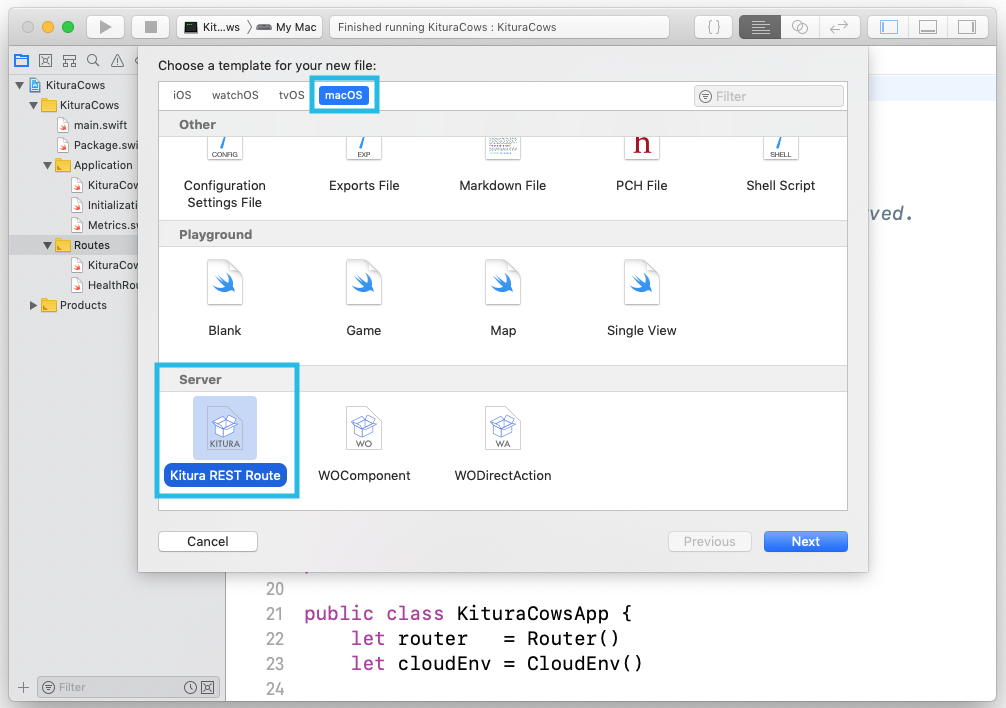Select the Products folder row
Image resolution: width=1006 pixels, height=708 pixels.
tap(73, 305)
